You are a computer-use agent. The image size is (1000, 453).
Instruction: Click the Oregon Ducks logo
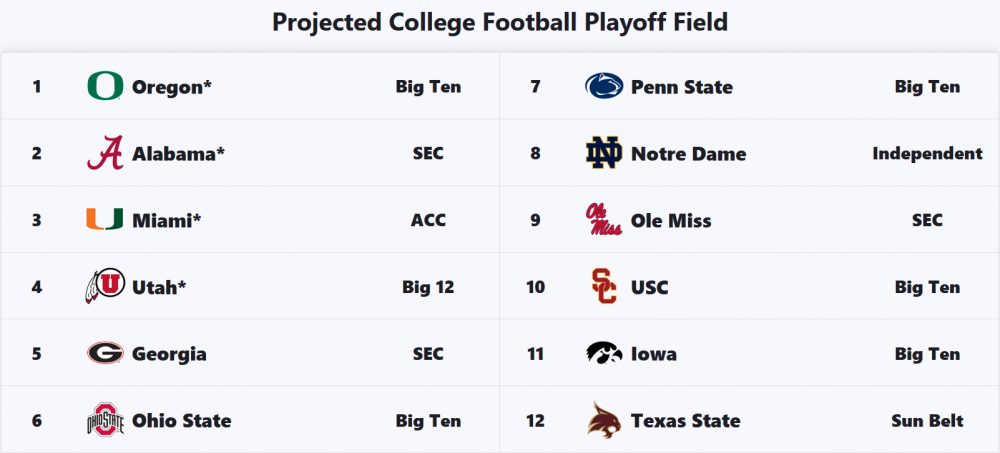point(105,87)
